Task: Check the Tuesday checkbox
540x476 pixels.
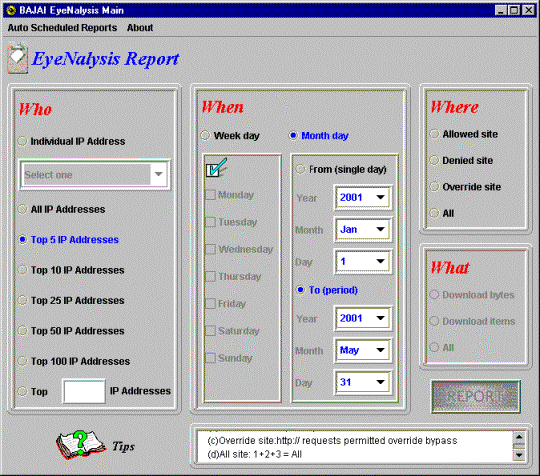Action: (x=210, y=222)
